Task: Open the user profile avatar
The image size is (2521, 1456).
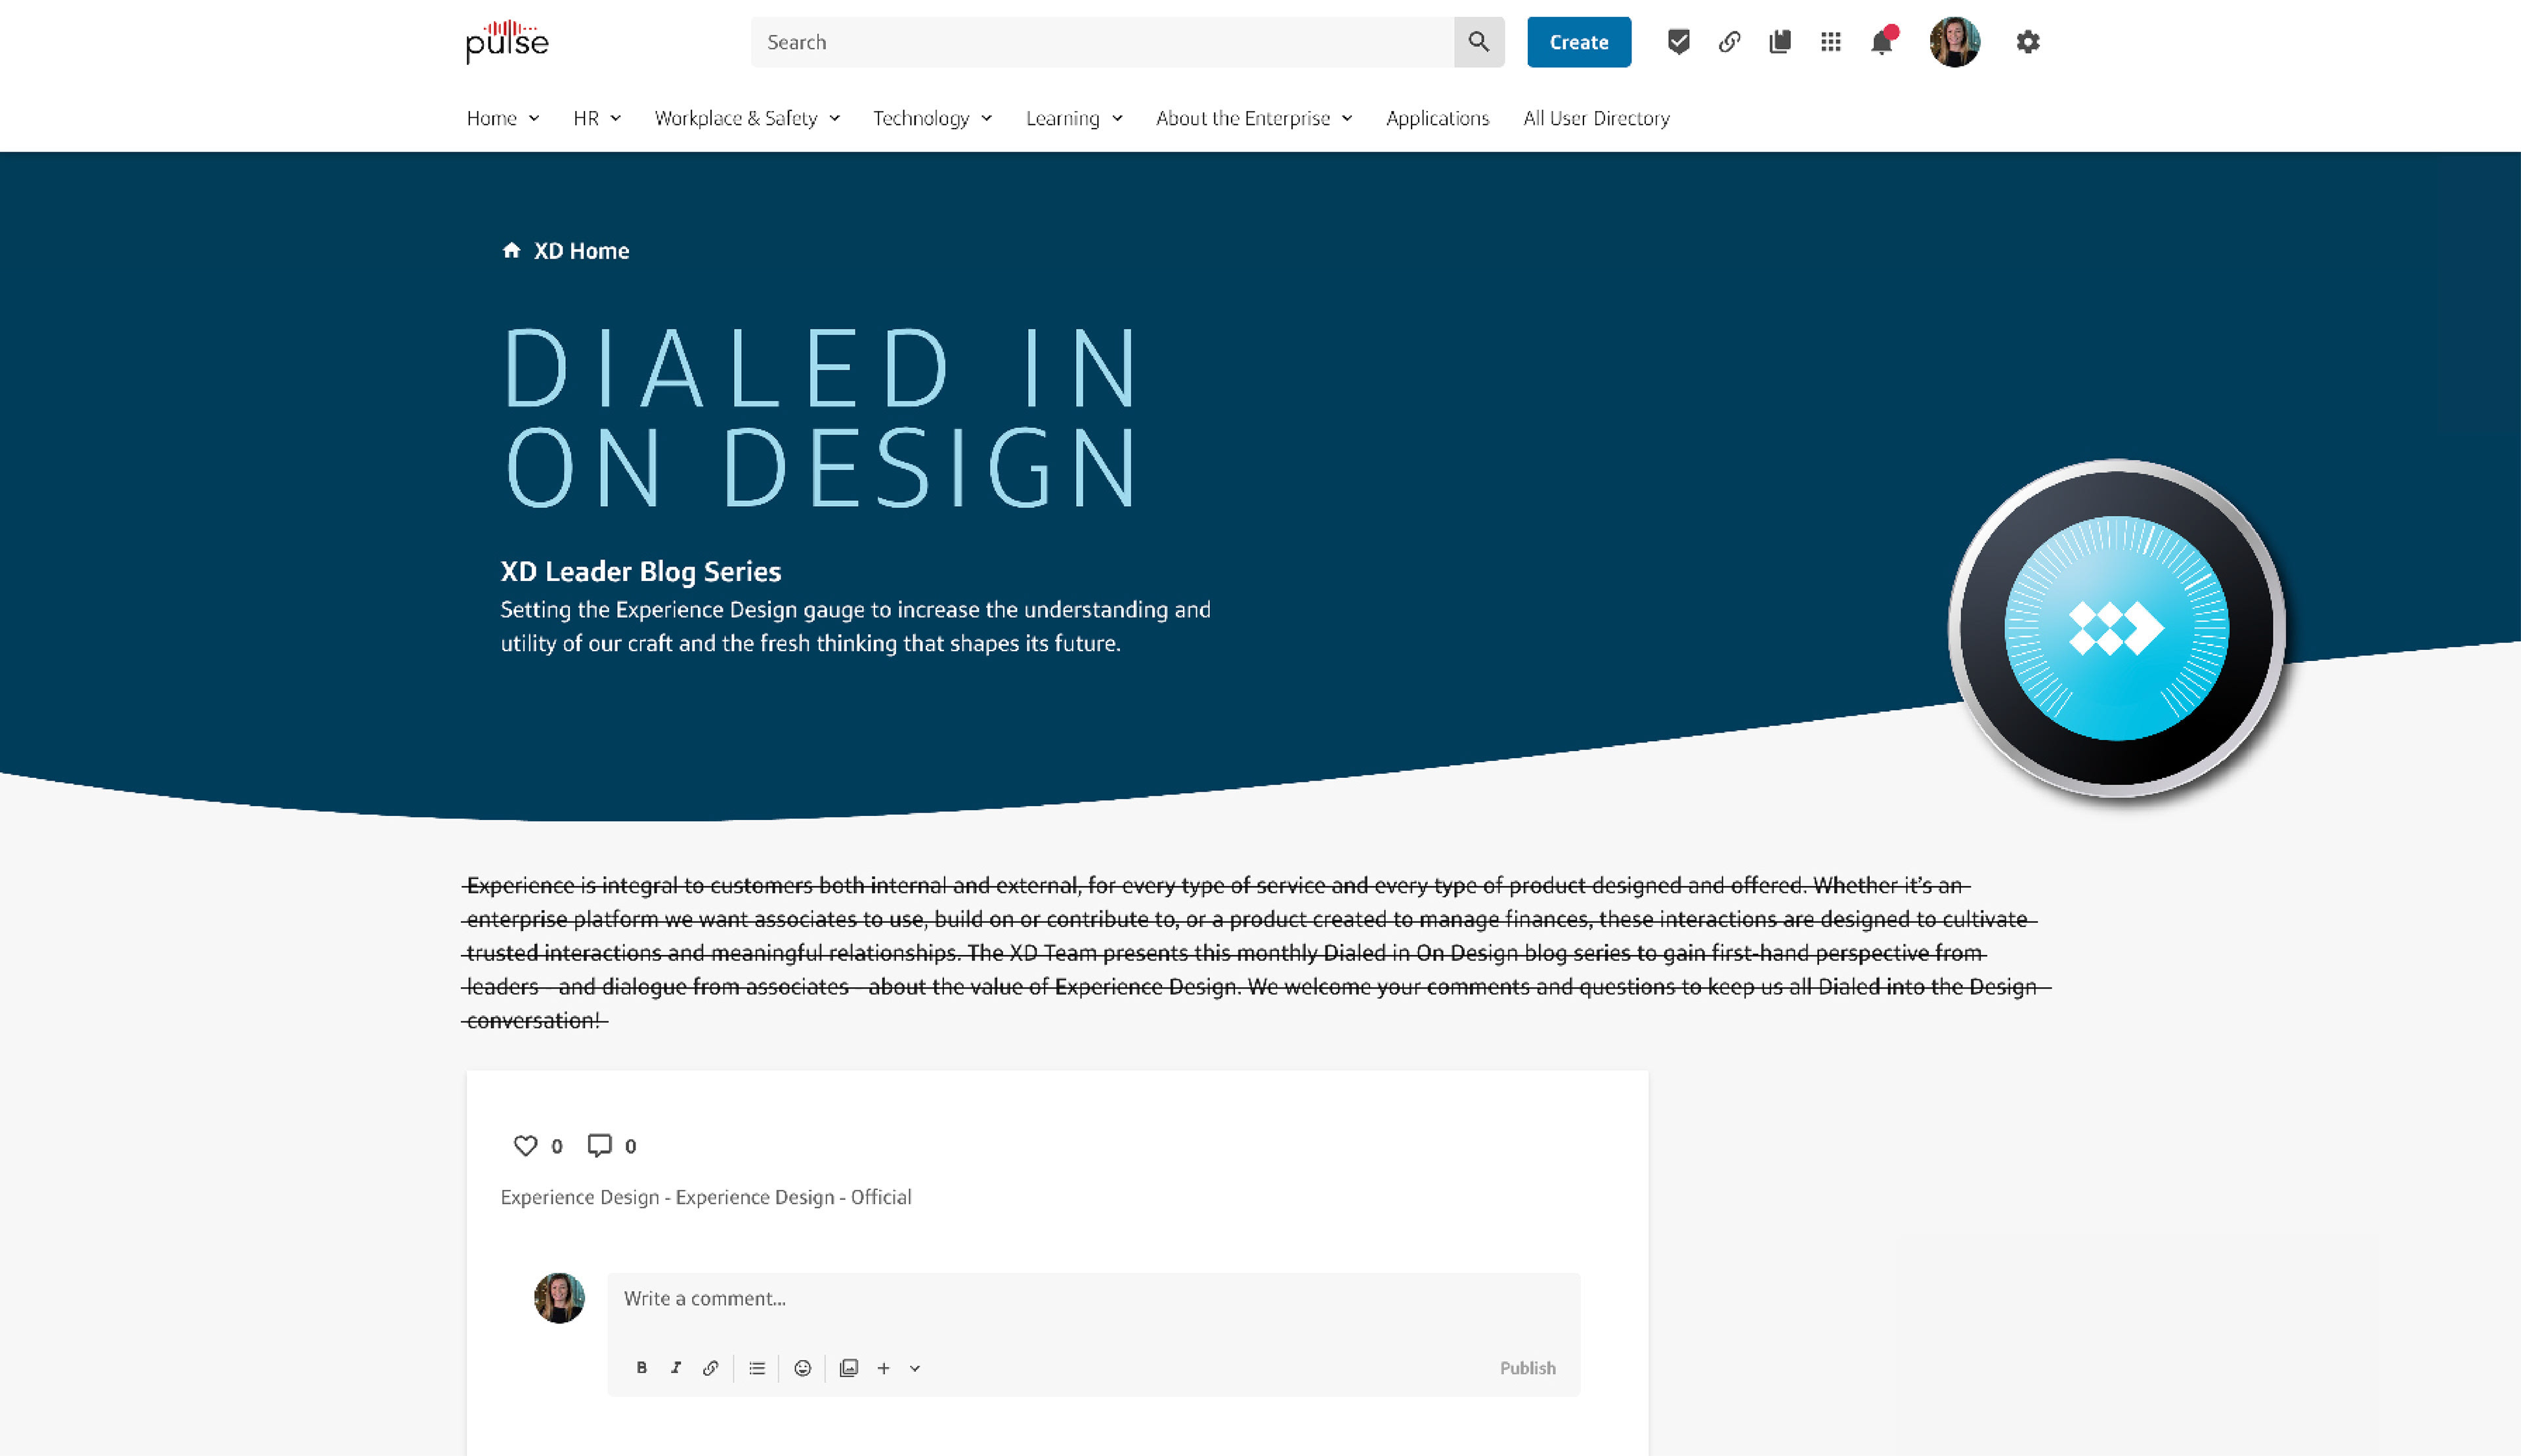Action: pos(1954,42)
